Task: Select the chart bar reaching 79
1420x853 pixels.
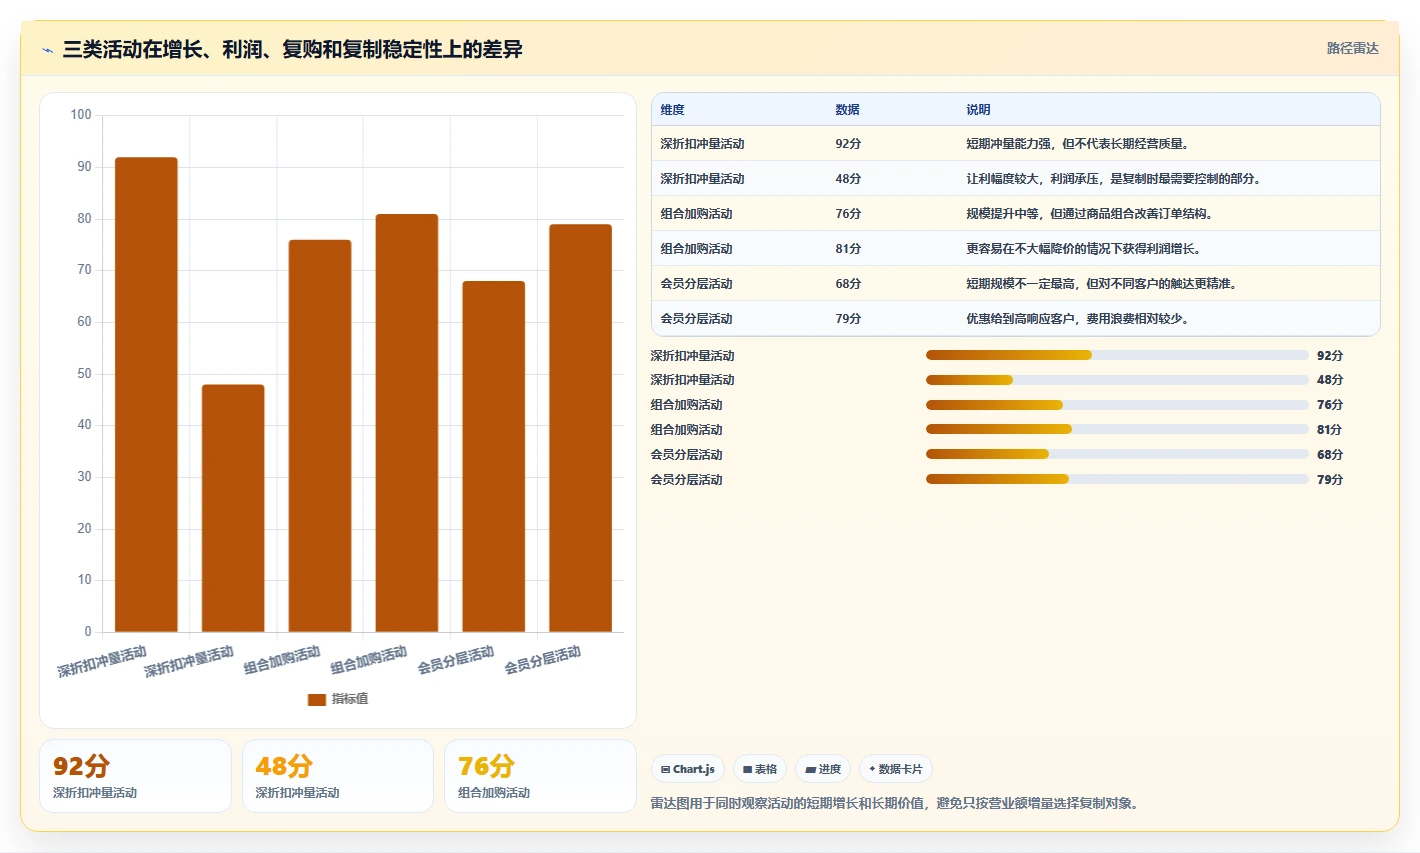Action: 580,428
